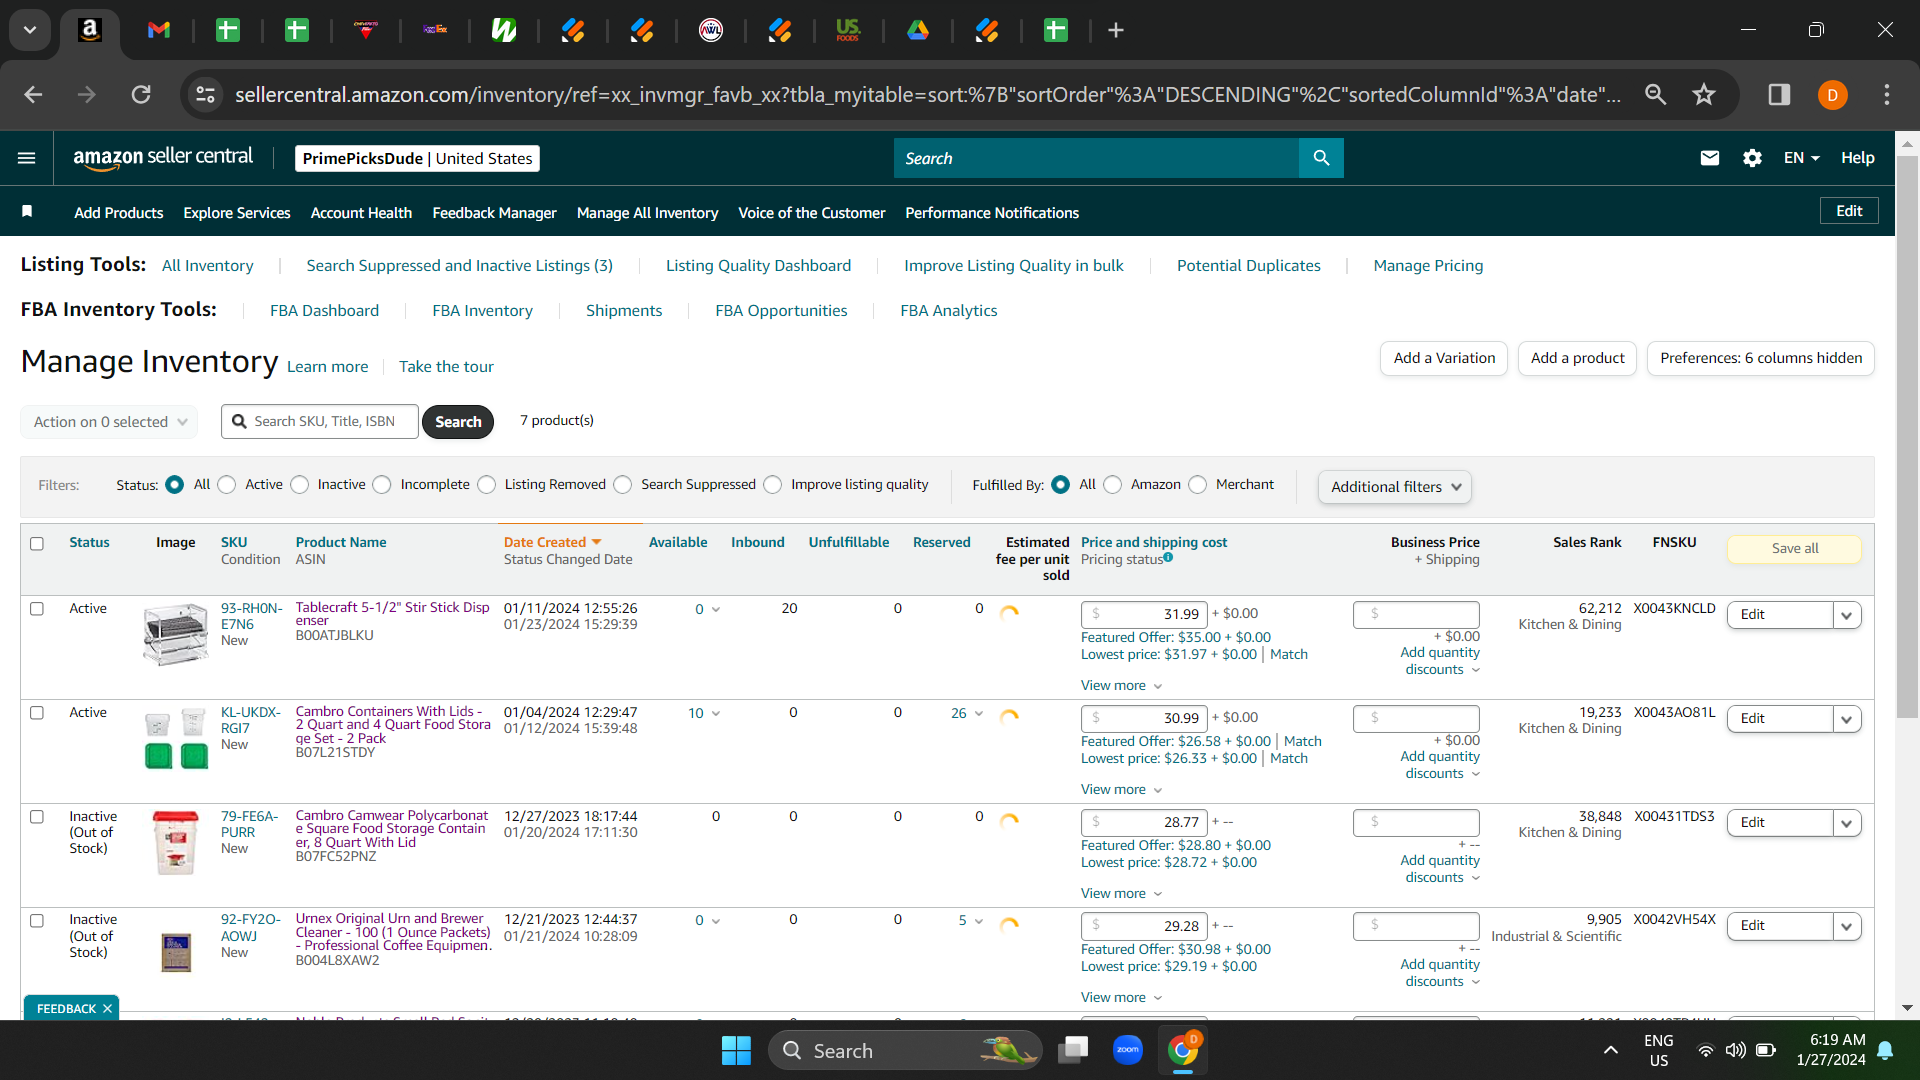Bookmark this page with the star icon
This screenshot has width=1920, height=1080.
pos(1704,94)
